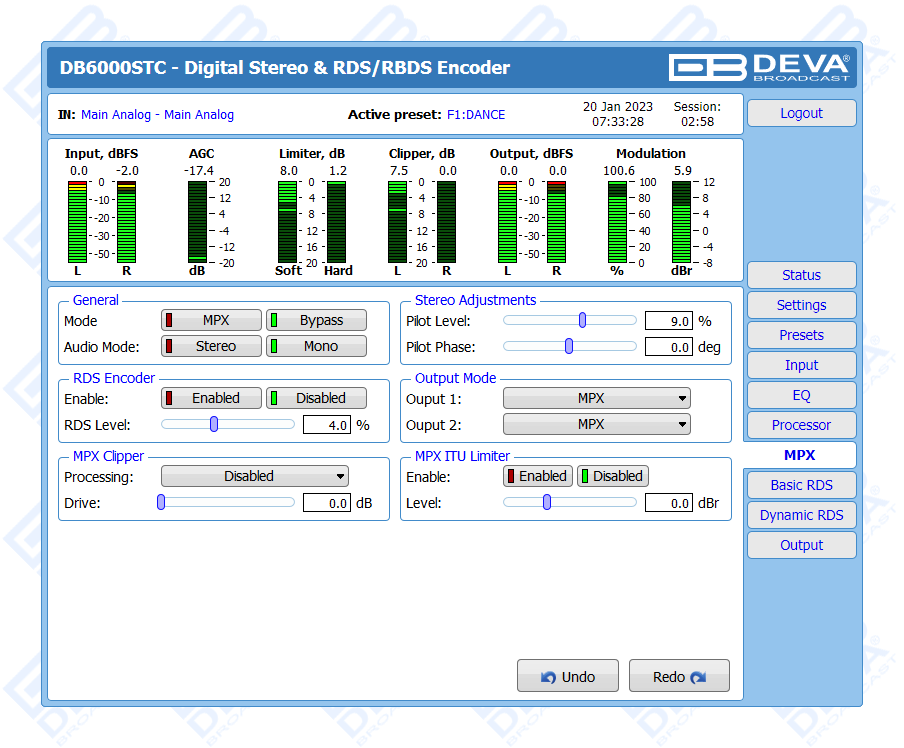The image size is (904, 748).
Task: Click the Undo button
Action: point(567,677)
